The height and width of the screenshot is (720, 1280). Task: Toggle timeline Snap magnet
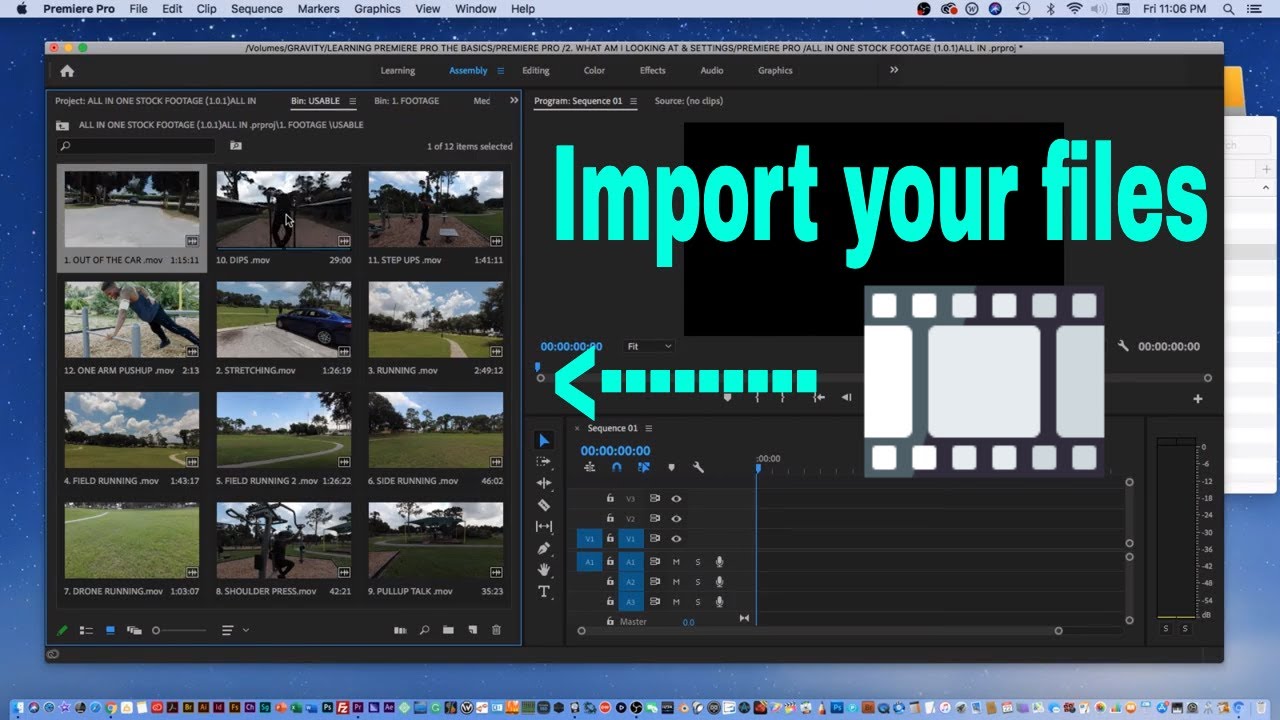tap(617, 467)
